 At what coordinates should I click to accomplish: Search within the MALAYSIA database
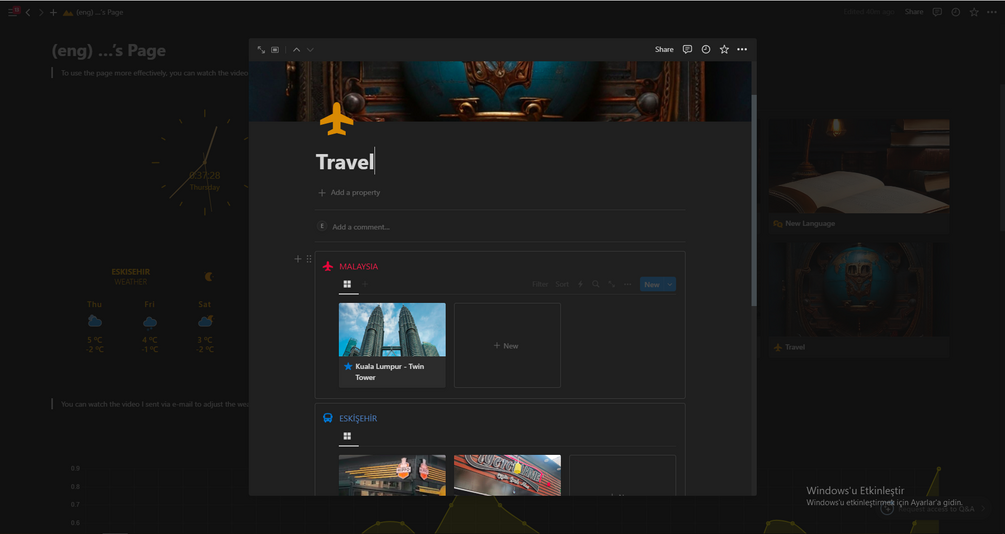click(x=596, y=284)
